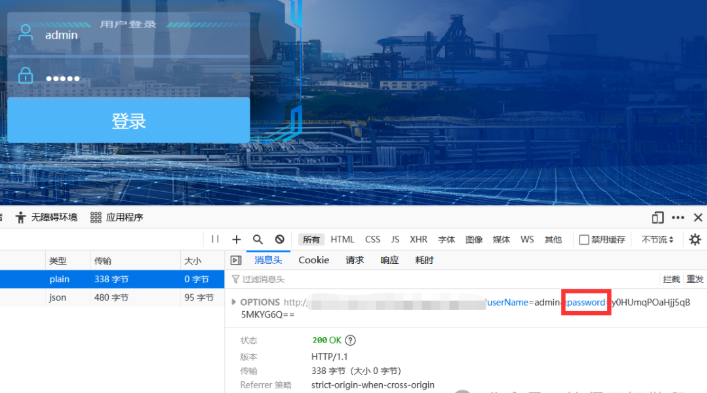The height and width of the screenshot is (393, 707).
Task: Open the 不节流 throttling dropdown
Action: (657, 239)
